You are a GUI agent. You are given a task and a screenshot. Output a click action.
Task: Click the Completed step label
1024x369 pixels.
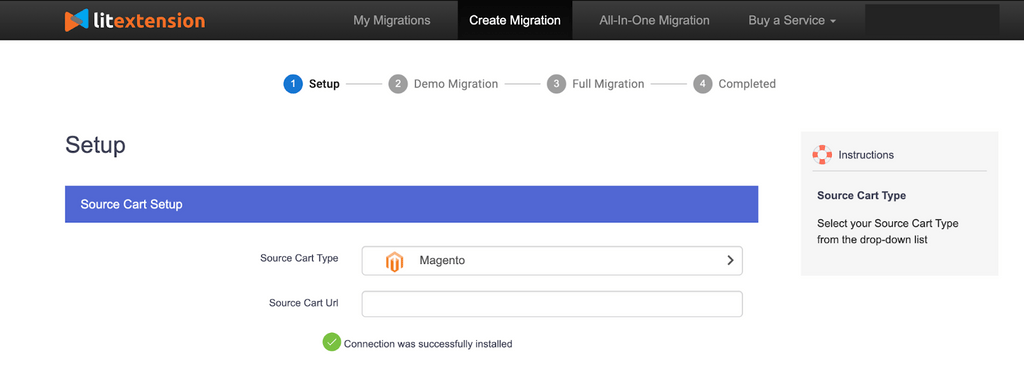pyautogui.click(x=747, y=84)
